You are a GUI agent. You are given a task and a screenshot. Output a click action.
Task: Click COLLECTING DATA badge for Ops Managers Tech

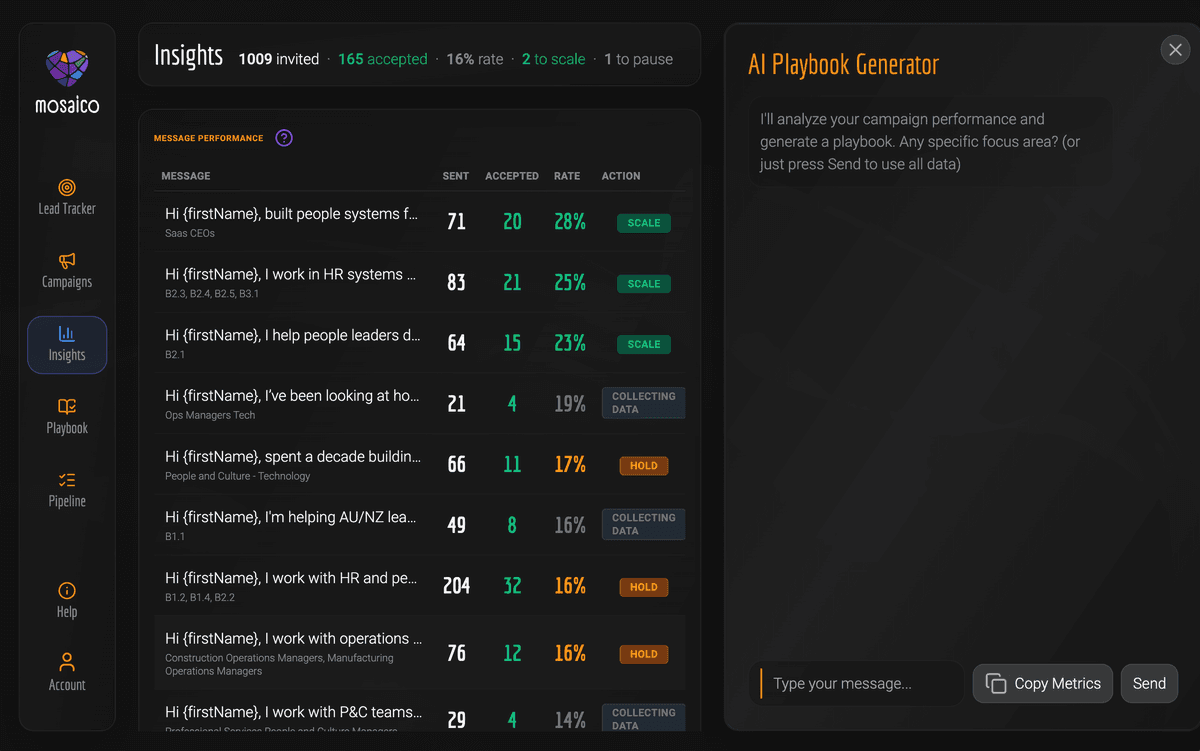(x=644, y=403)
